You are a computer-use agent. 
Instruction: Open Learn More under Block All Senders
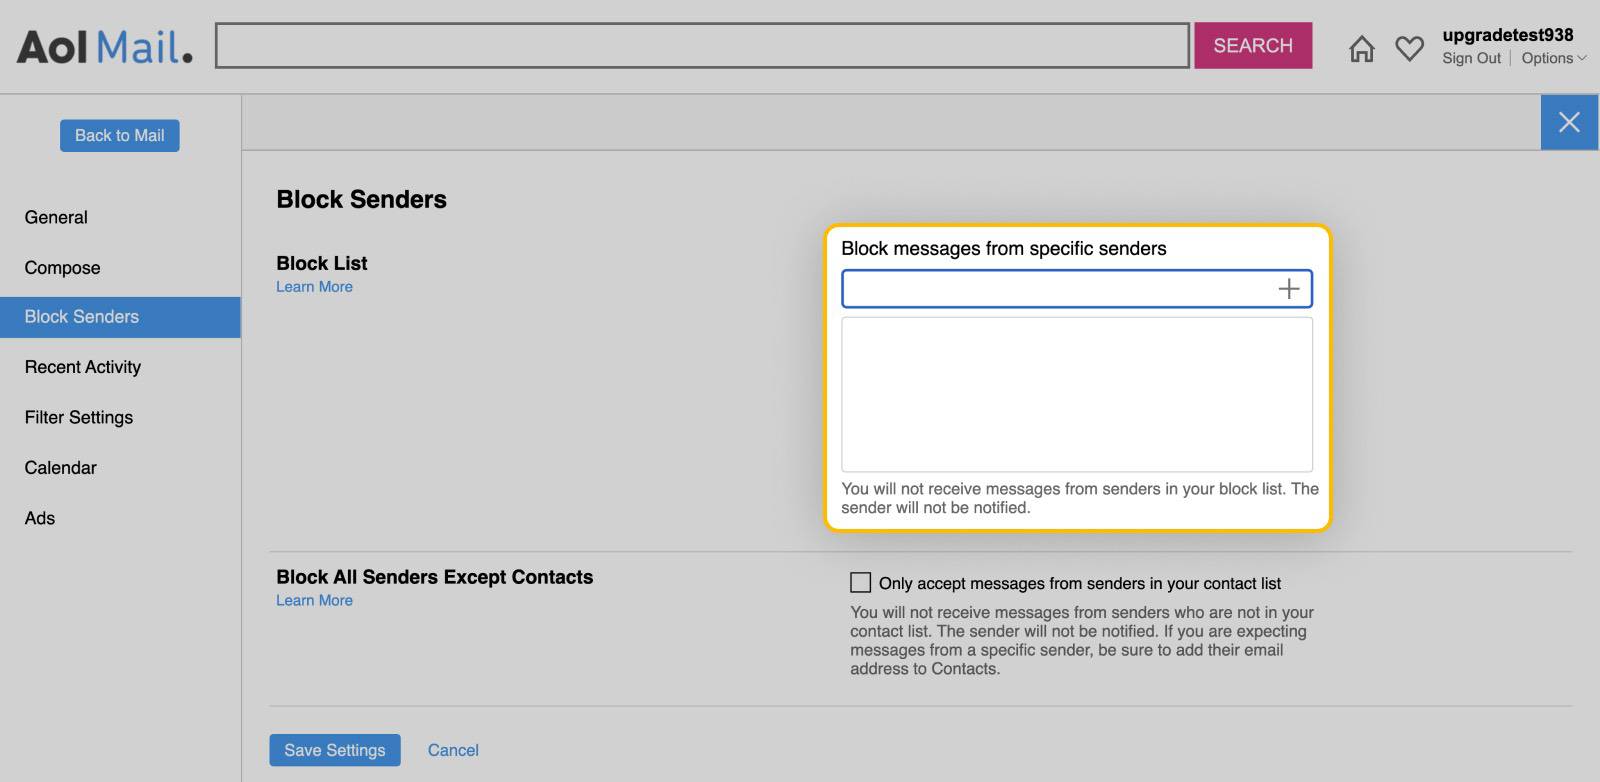click(314, 600)
